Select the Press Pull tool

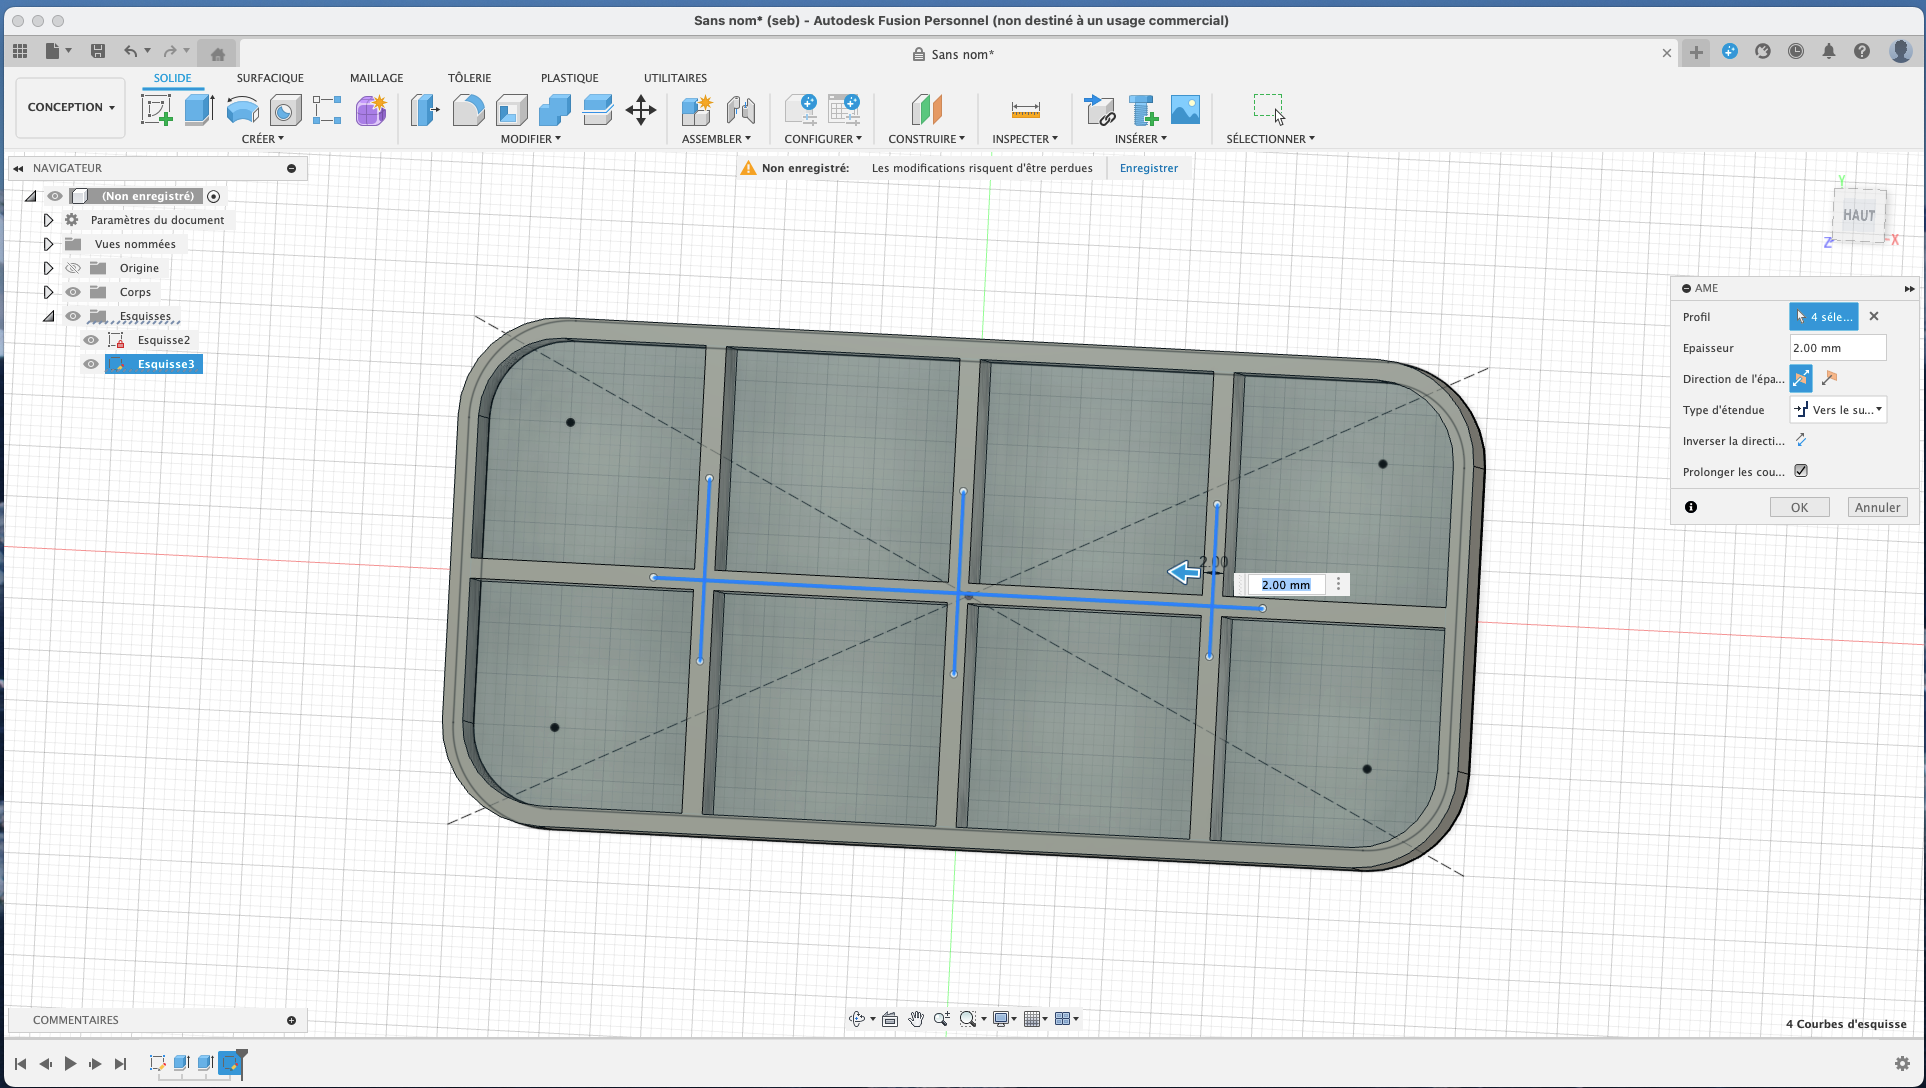tap(425, 109)
